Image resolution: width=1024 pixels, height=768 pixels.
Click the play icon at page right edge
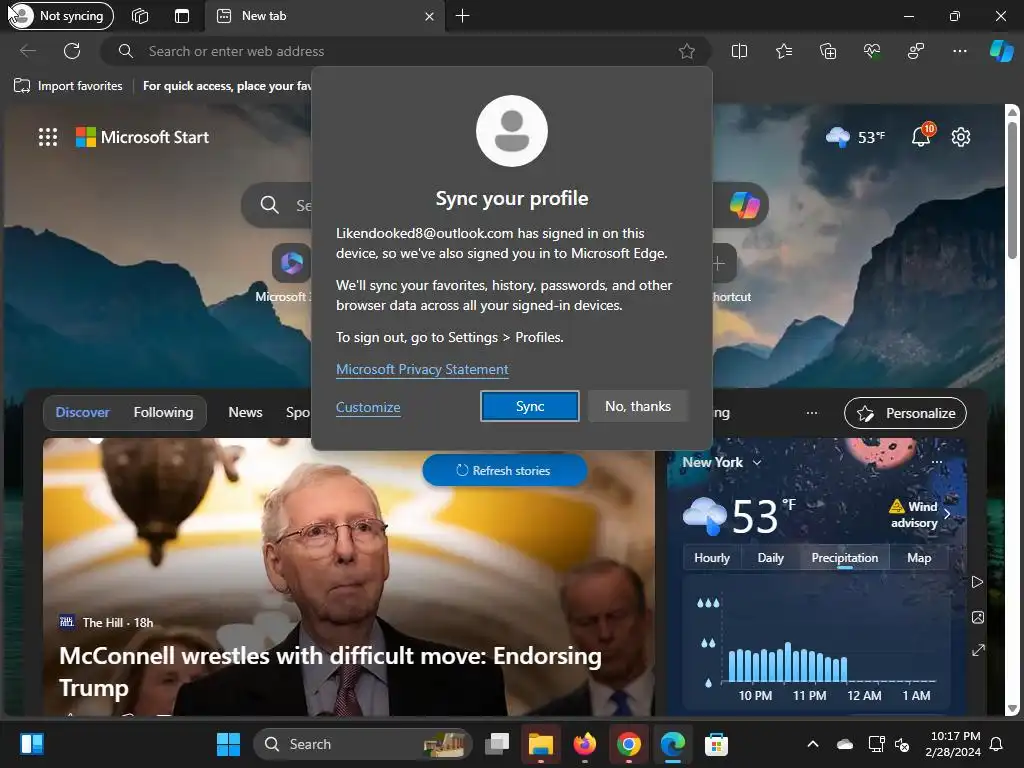point(978,582)
